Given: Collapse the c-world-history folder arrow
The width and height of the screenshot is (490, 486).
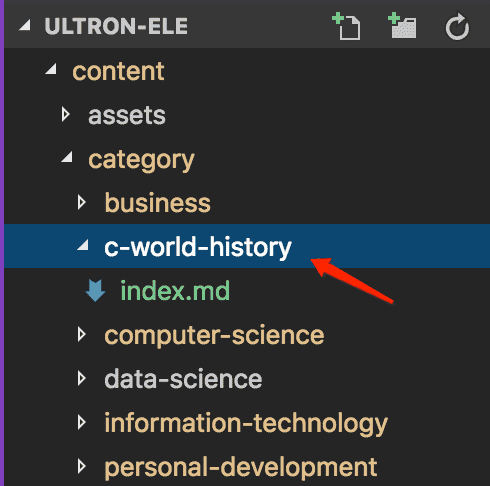Looking at the screenshot, I should (83, 245).
